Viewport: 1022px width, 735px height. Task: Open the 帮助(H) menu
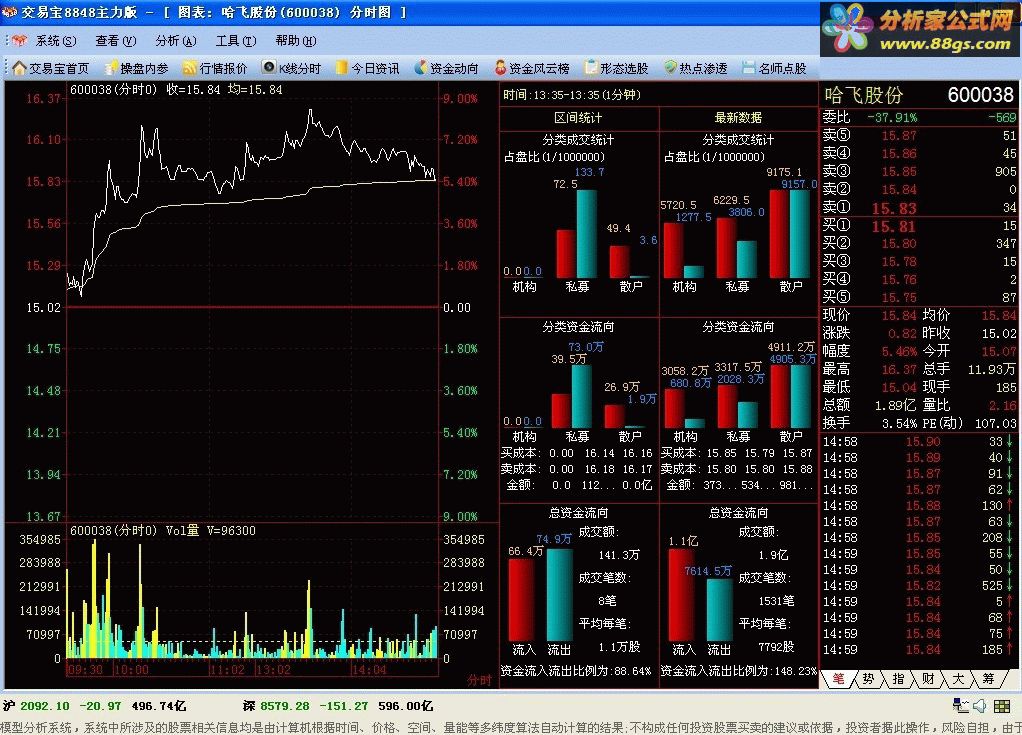(296, 41)
